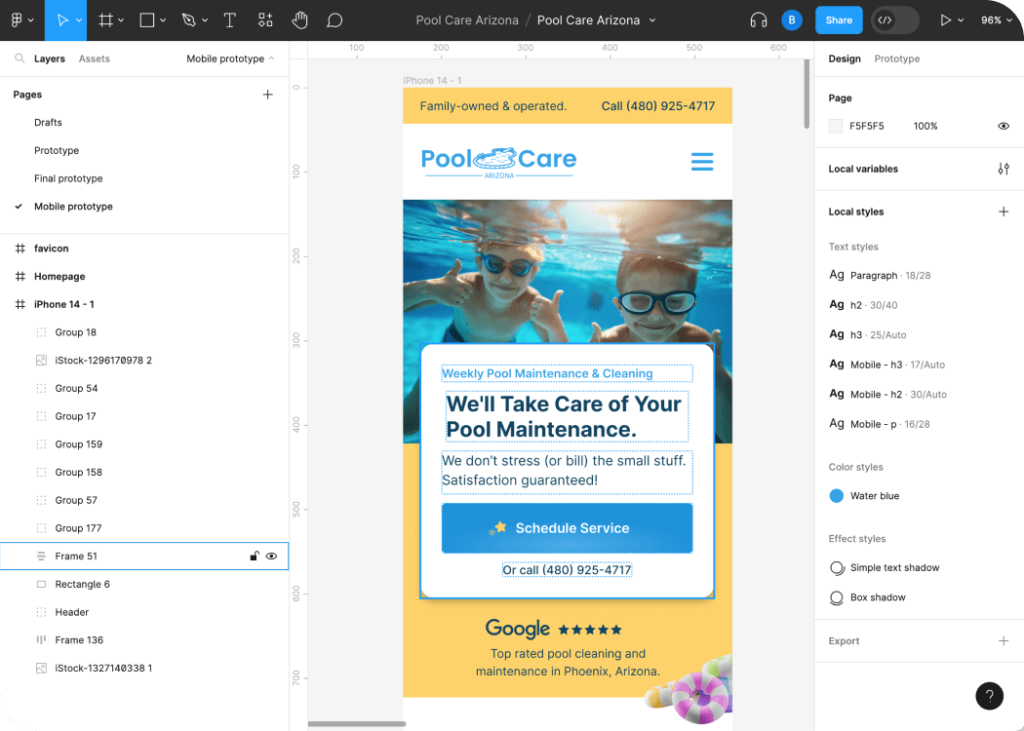
Task: Click the canvas horizontal scrollbar
Action: click(x=357, y=723)
